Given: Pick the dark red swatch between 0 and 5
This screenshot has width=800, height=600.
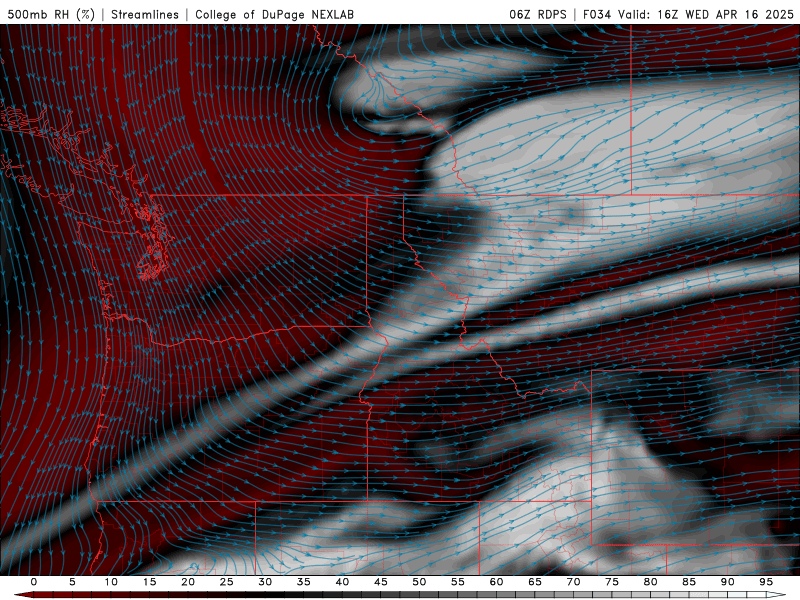Looking at the screenshot, I should pos(53,595).
